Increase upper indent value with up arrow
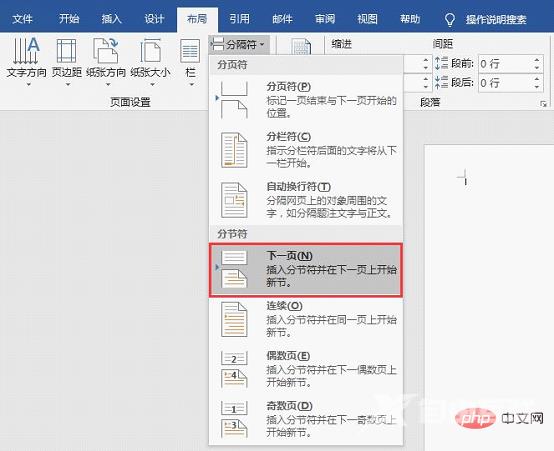Screen dimensions: 554x451 pos(426,60)
